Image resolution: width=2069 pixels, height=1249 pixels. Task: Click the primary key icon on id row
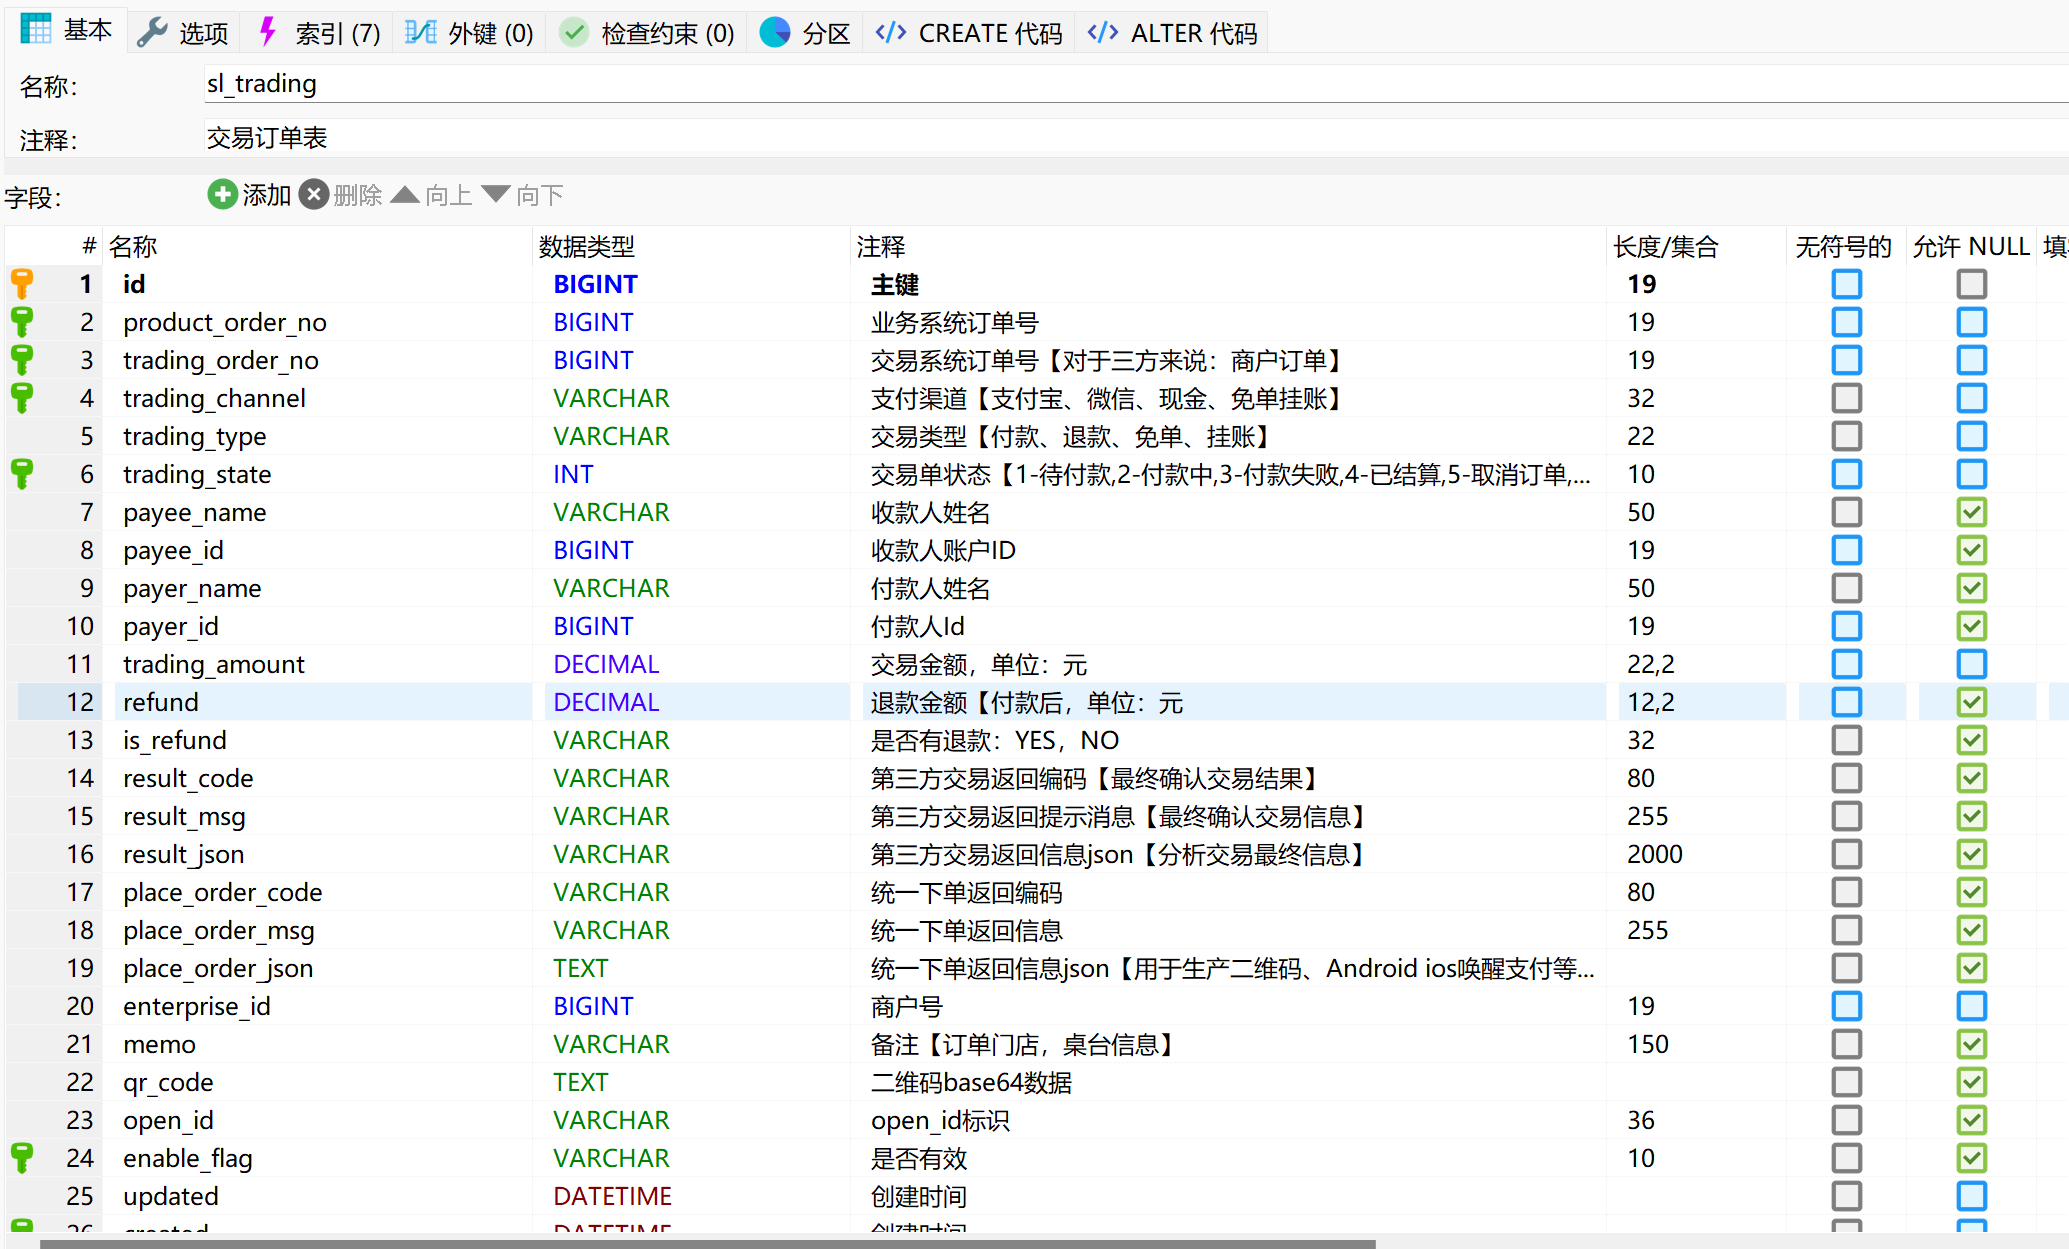click(x=22, y=284)
